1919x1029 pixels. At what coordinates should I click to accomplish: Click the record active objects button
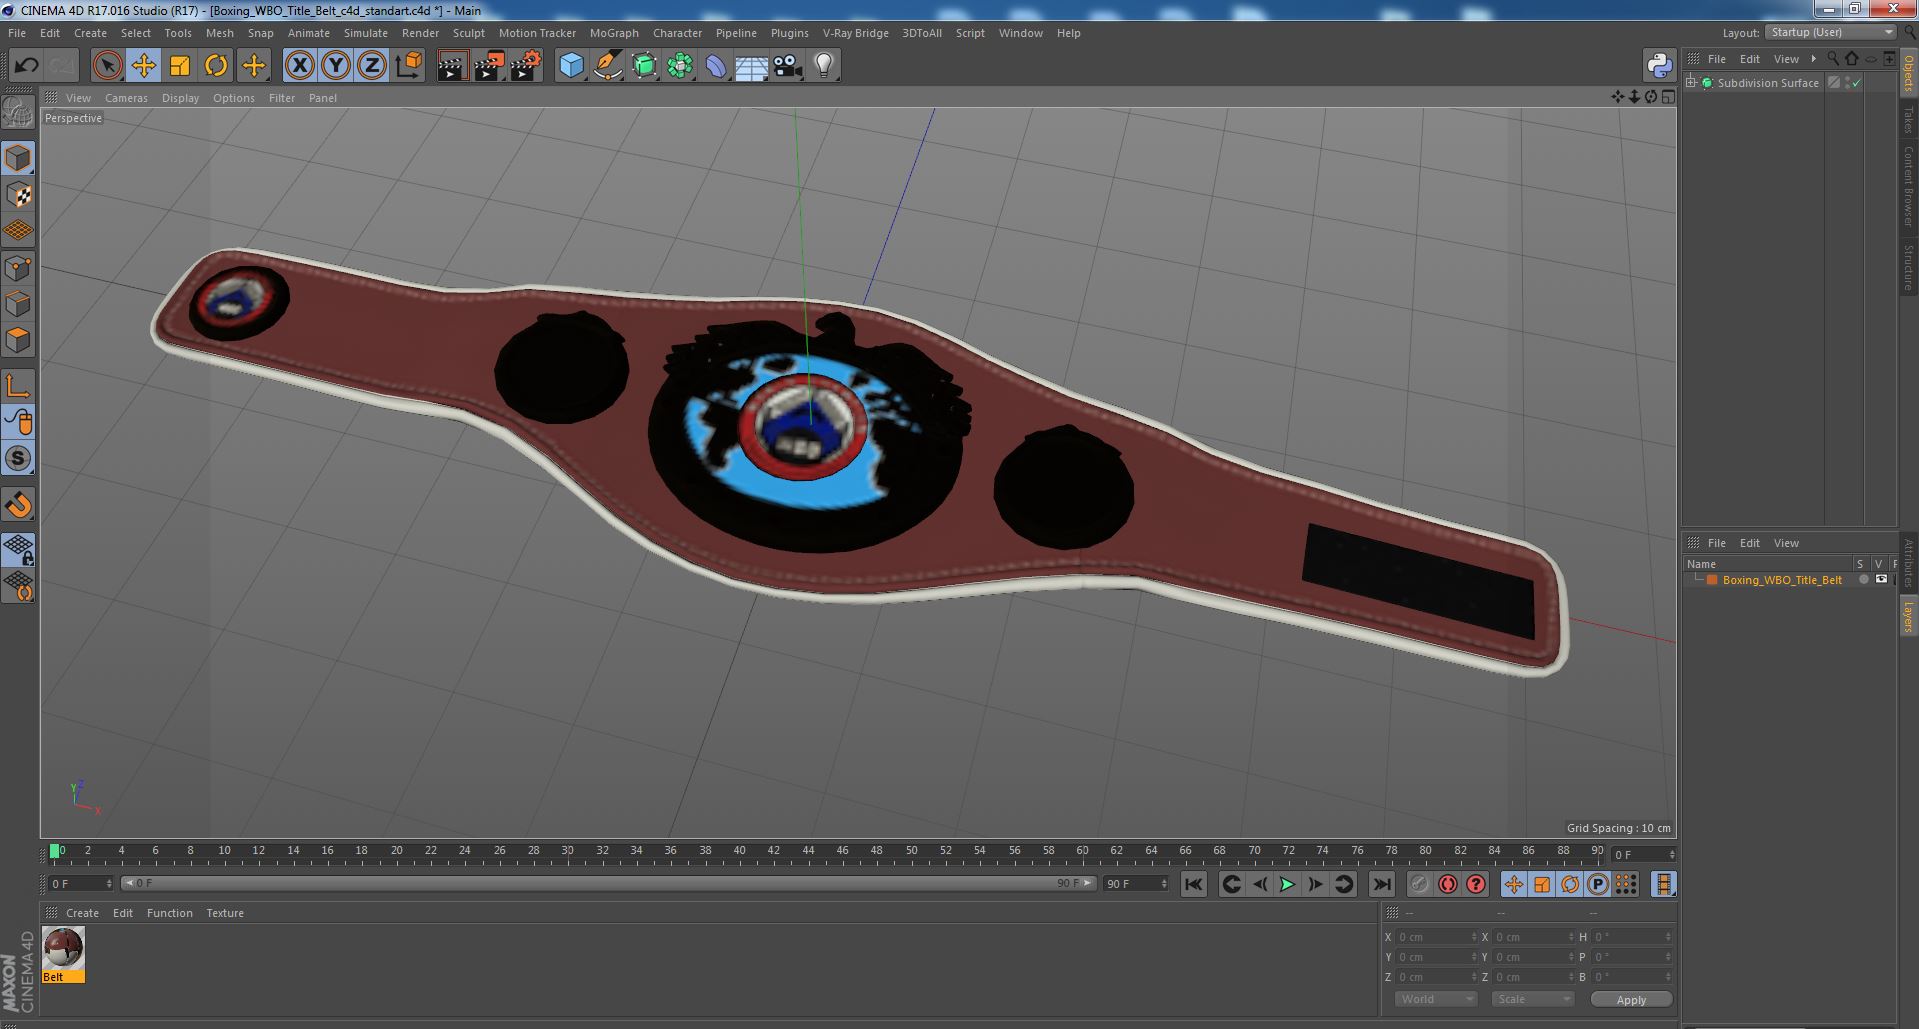[1419, 884]
